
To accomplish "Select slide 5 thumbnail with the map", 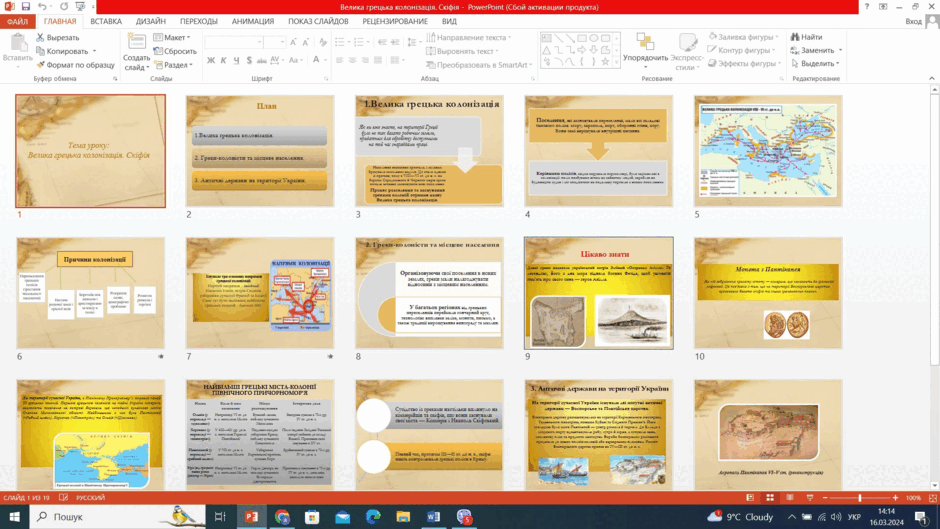I will (768, 151).
